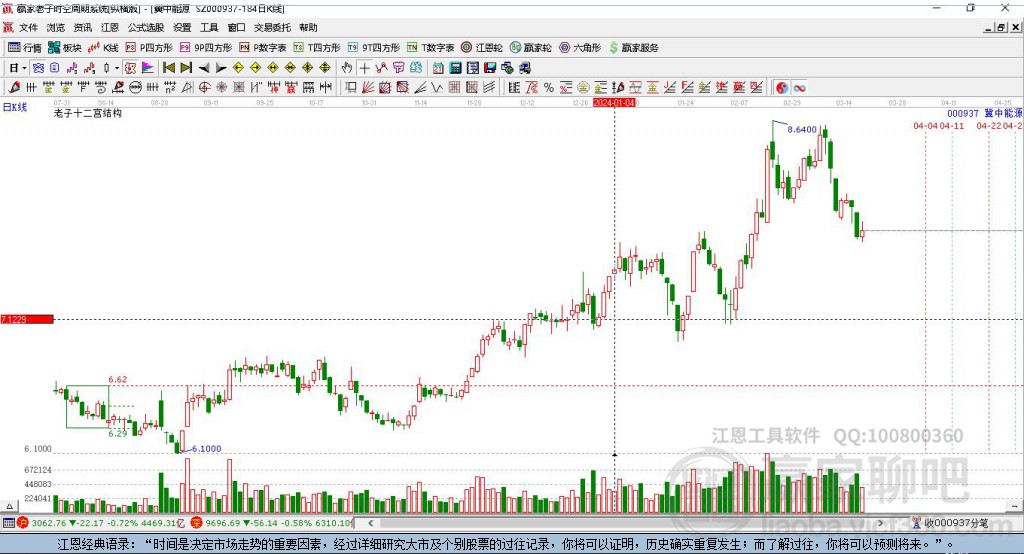Click the 沪 Shanghai index status entry
The height and width of the screenshot is (554, 1024).
click(x=23, y=523)
